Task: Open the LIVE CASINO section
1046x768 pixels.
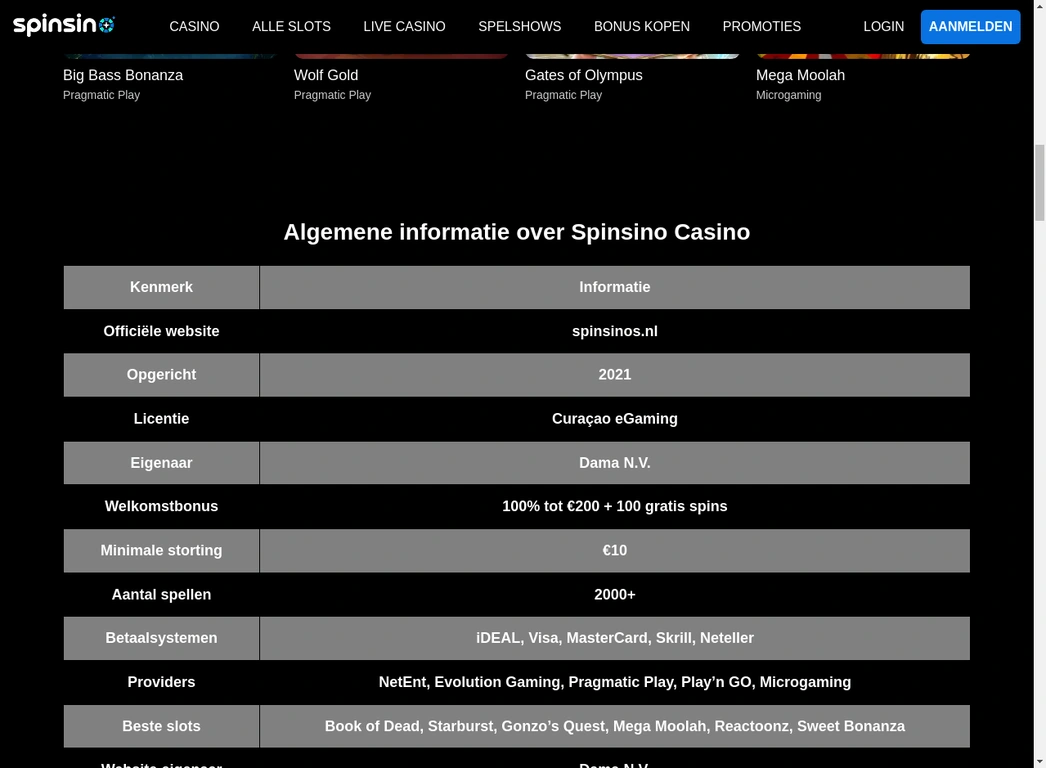Action: coord(404,26)
